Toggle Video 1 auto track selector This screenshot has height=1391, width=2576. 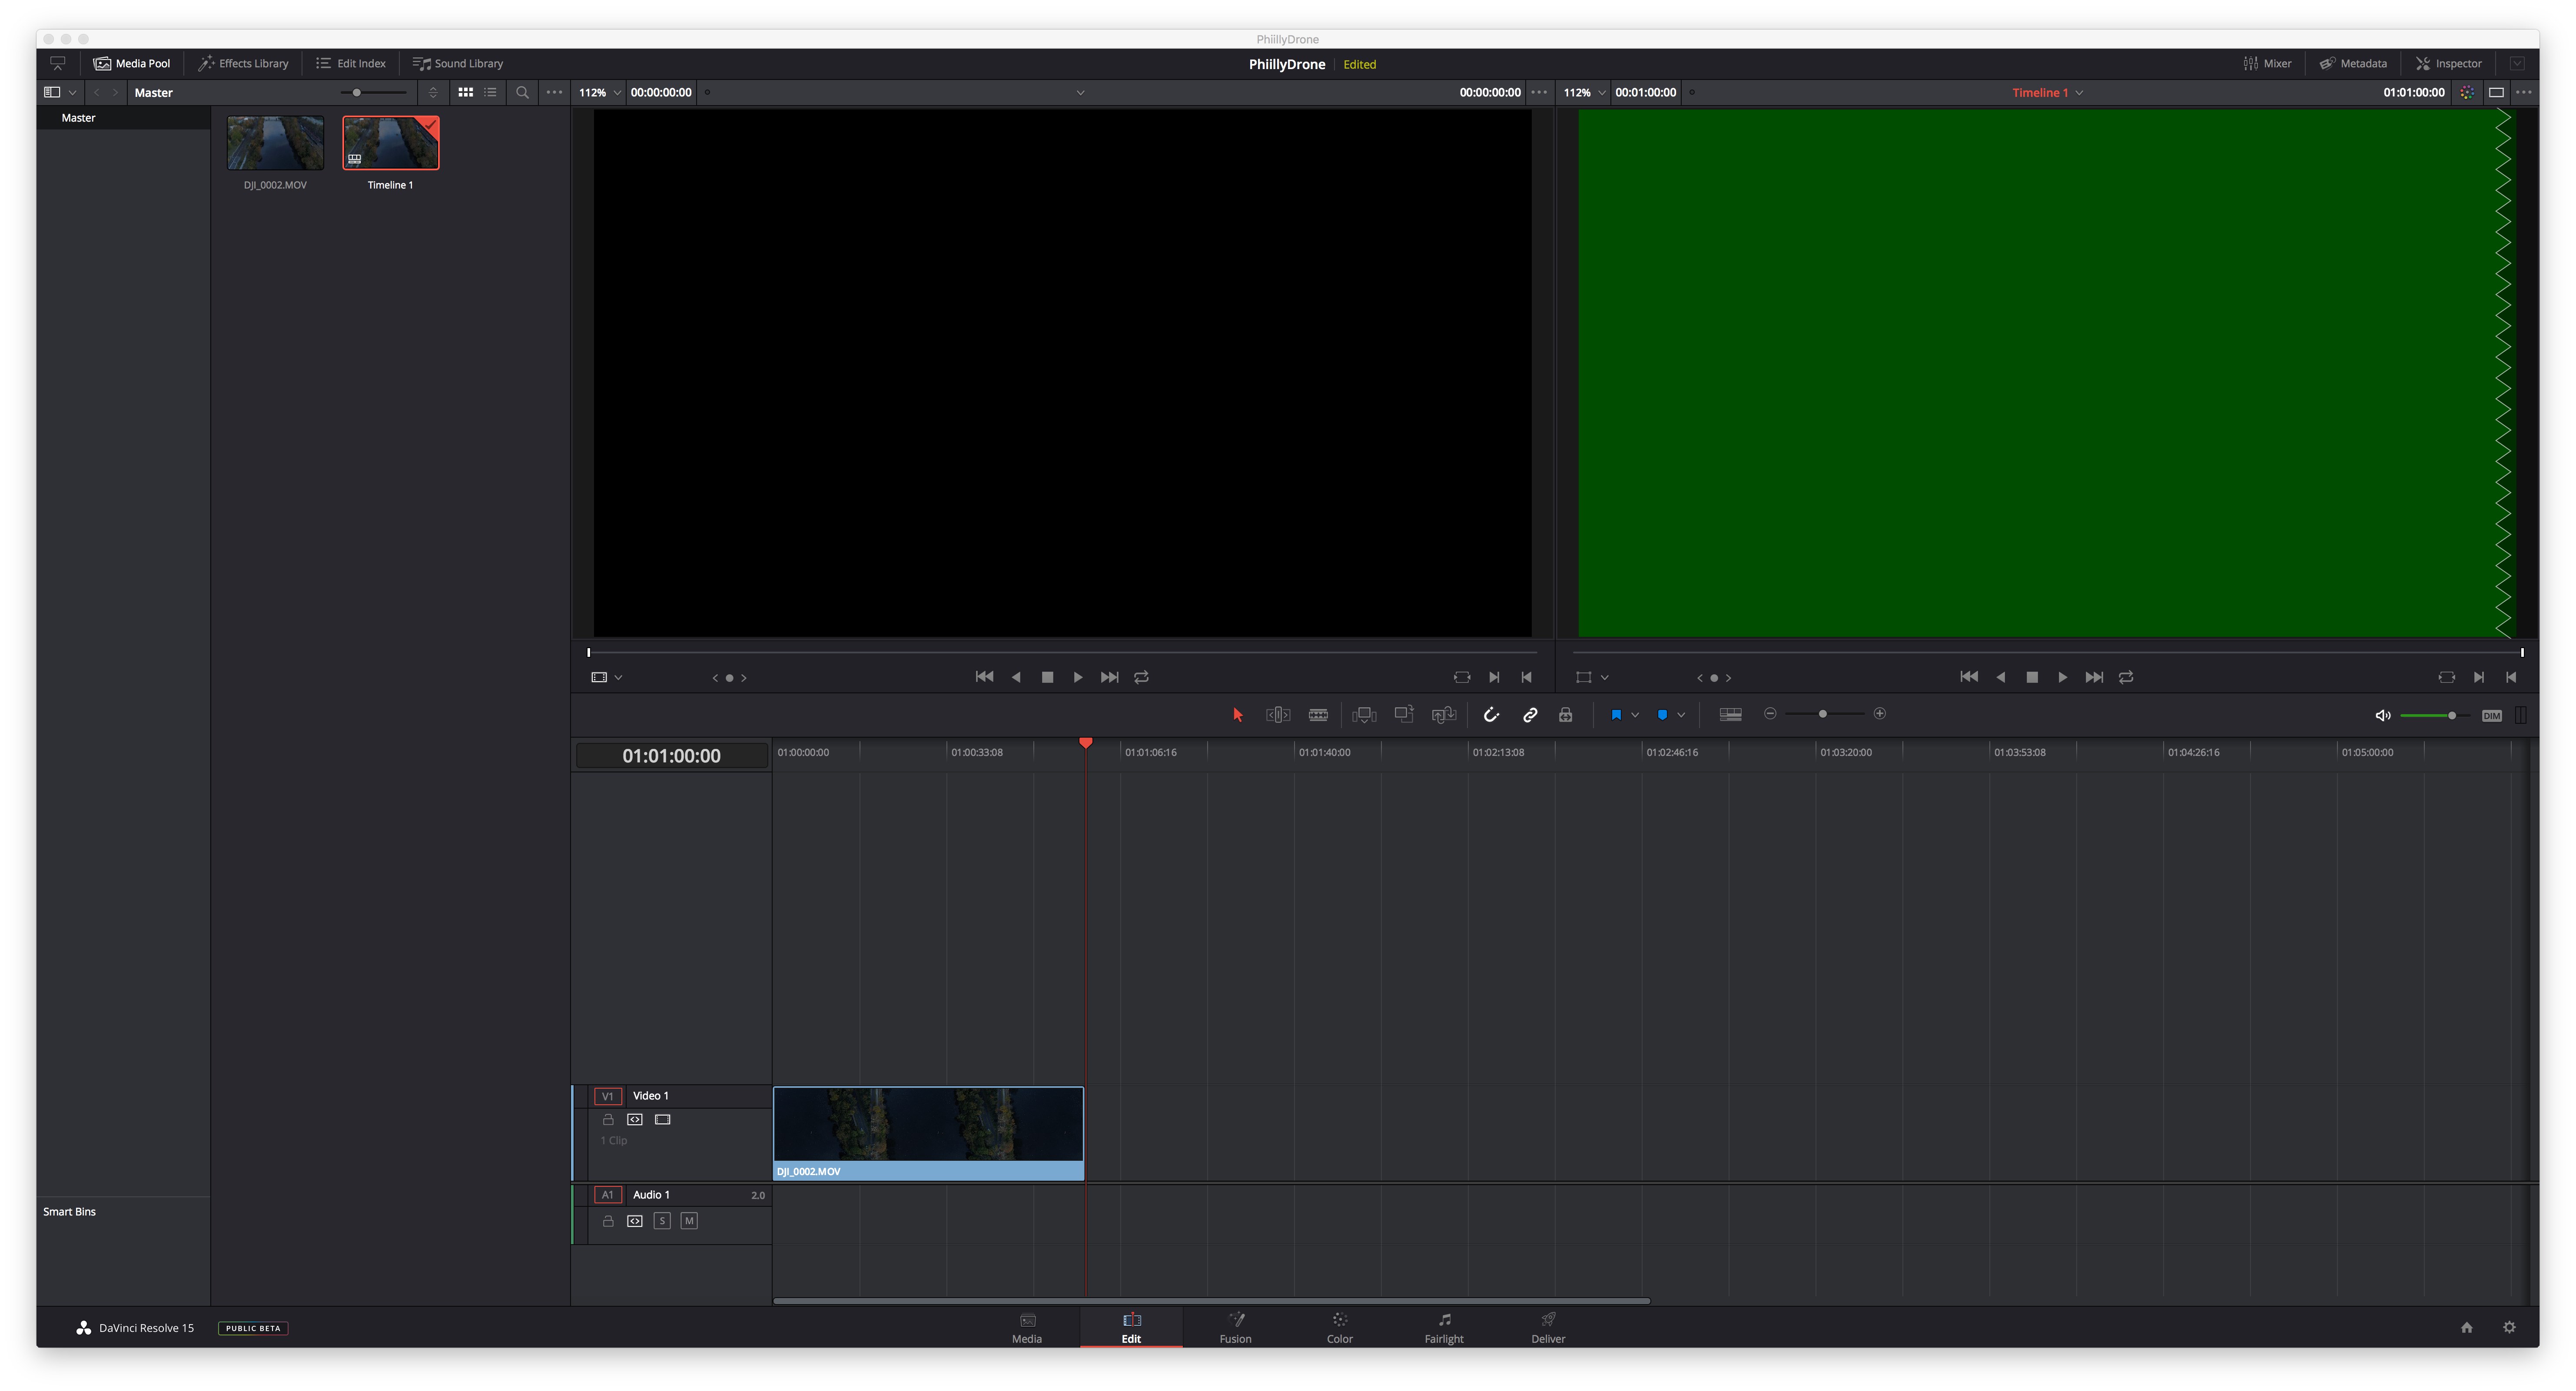[x=634, y=1119]
